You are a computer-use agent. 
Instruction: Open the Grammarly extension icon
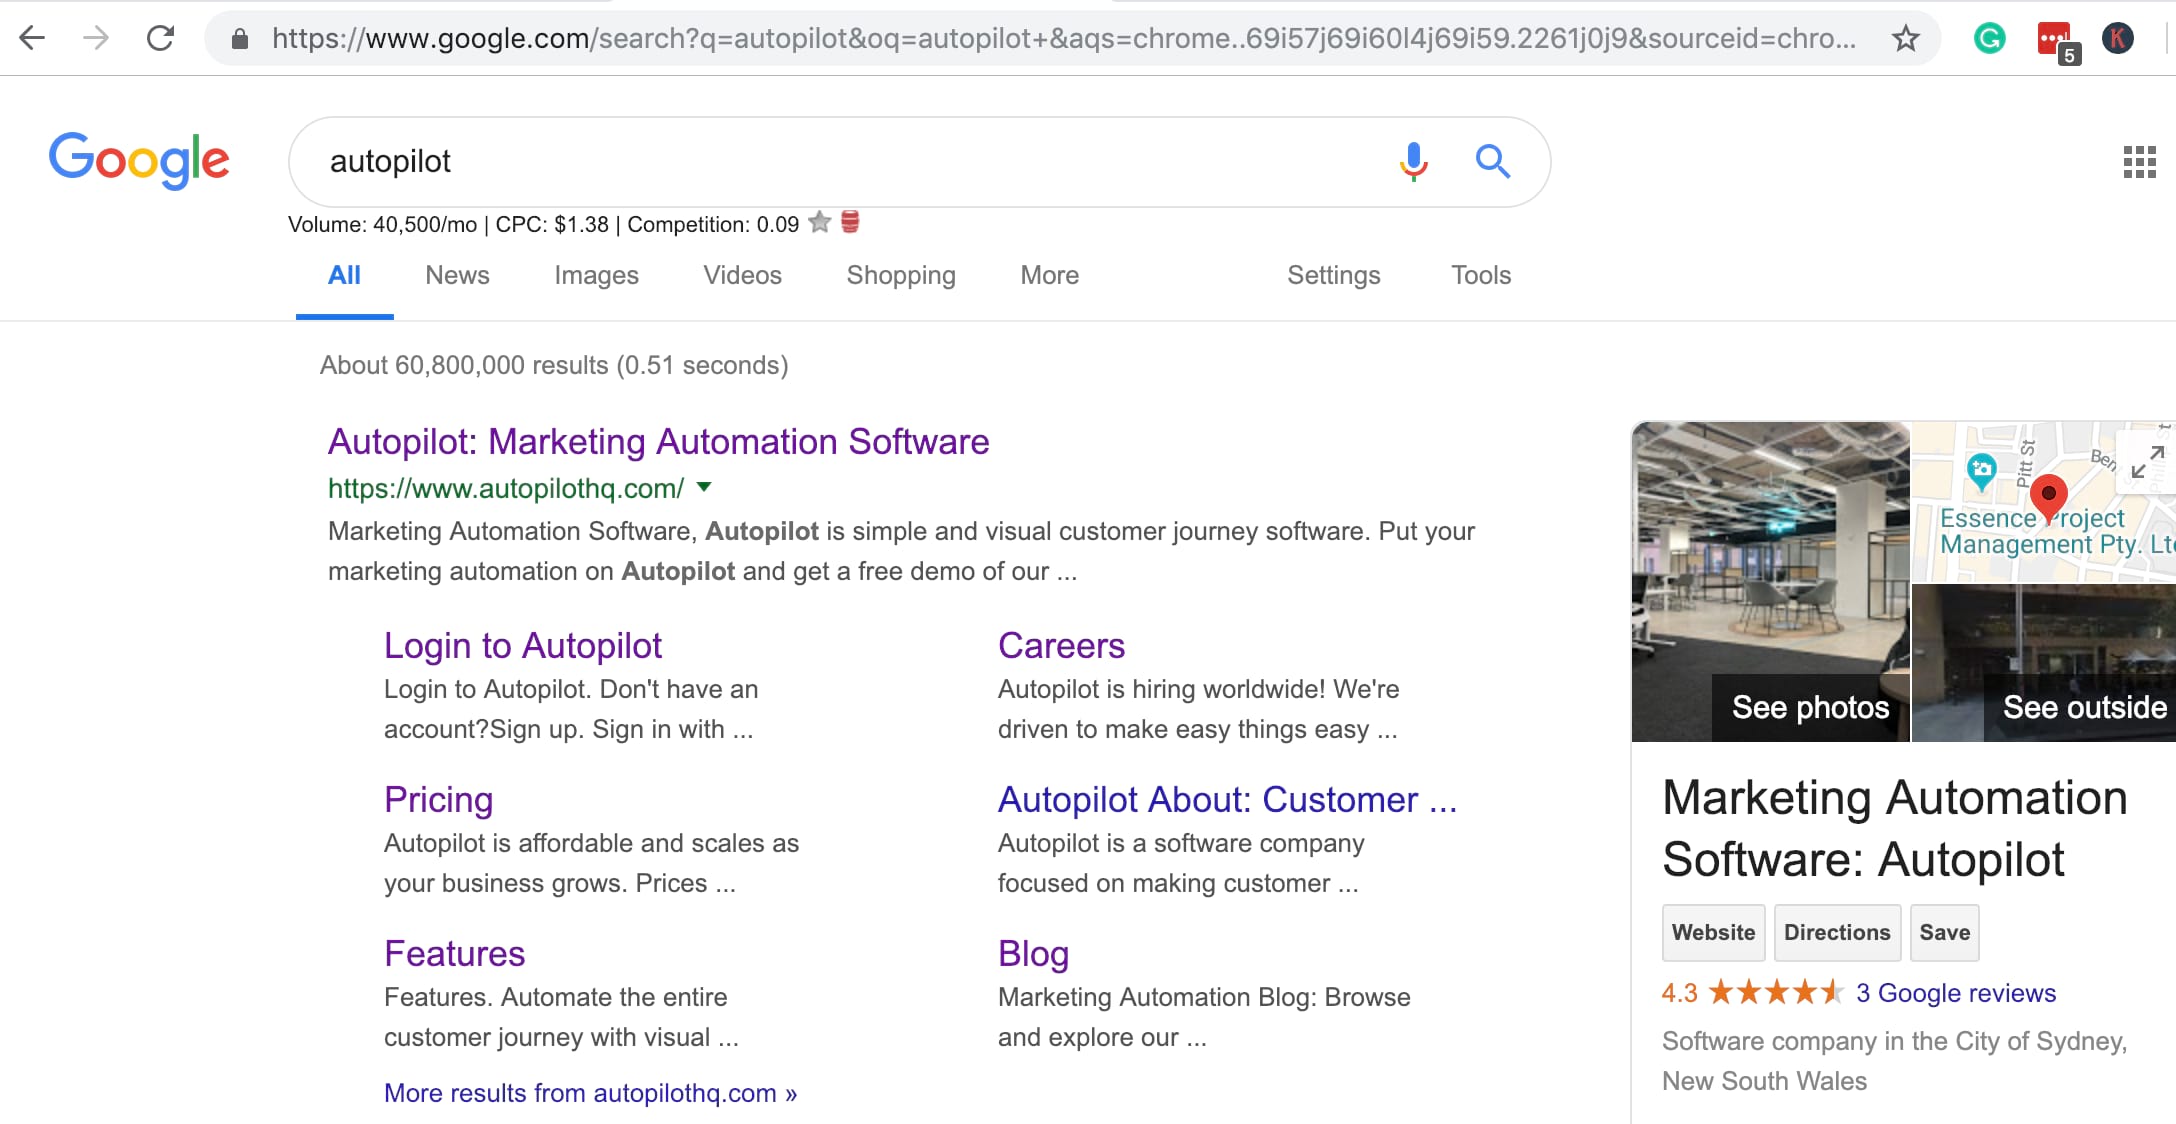pyautogui.click(x=1989, y=39)
